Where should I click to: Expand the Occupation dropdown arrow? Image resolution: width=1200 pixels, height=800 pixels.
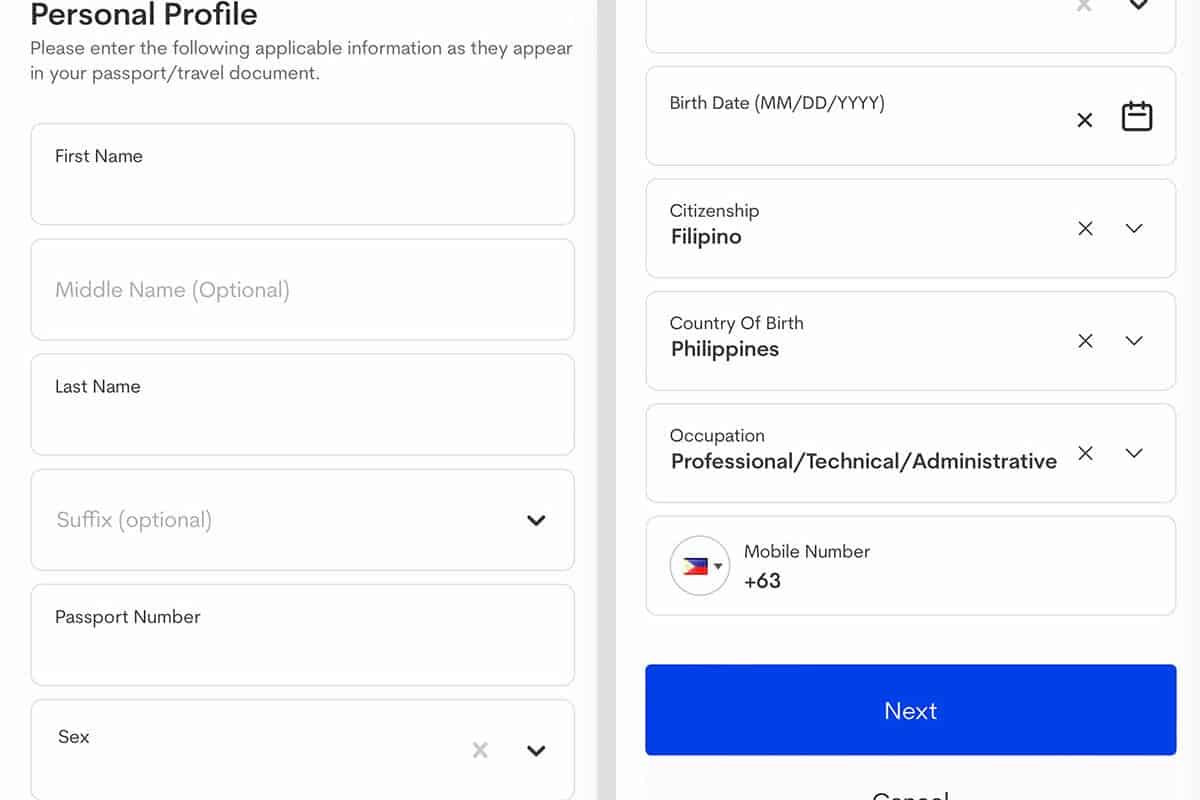click(x=1134, y=453)
